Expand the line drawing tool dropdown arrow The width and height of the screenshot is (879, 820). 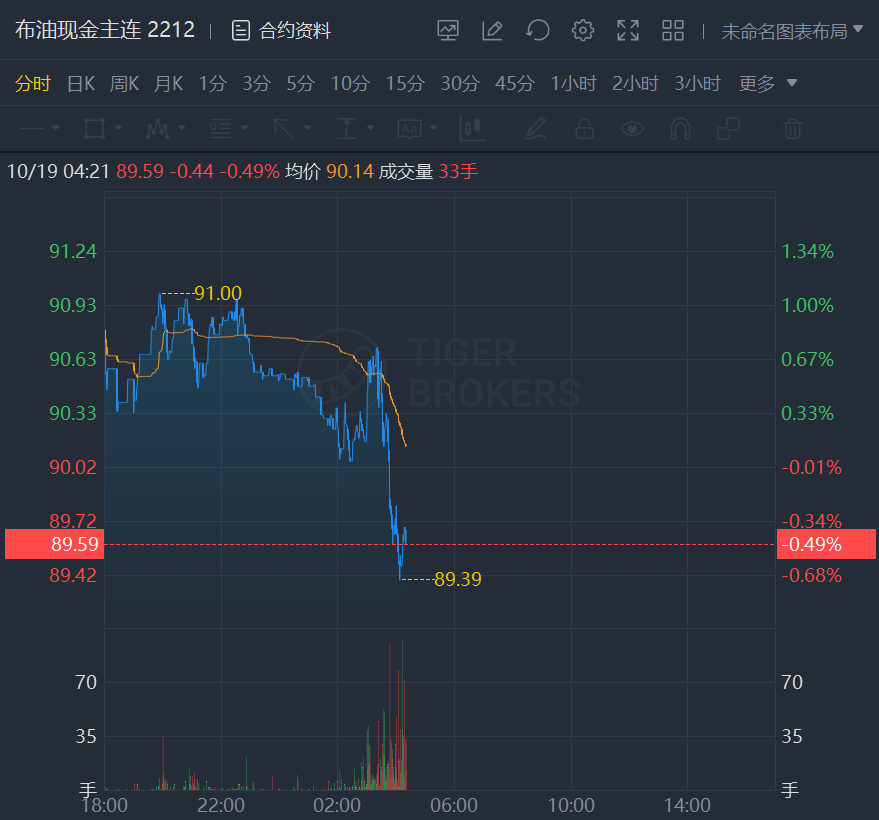point(55,129)
